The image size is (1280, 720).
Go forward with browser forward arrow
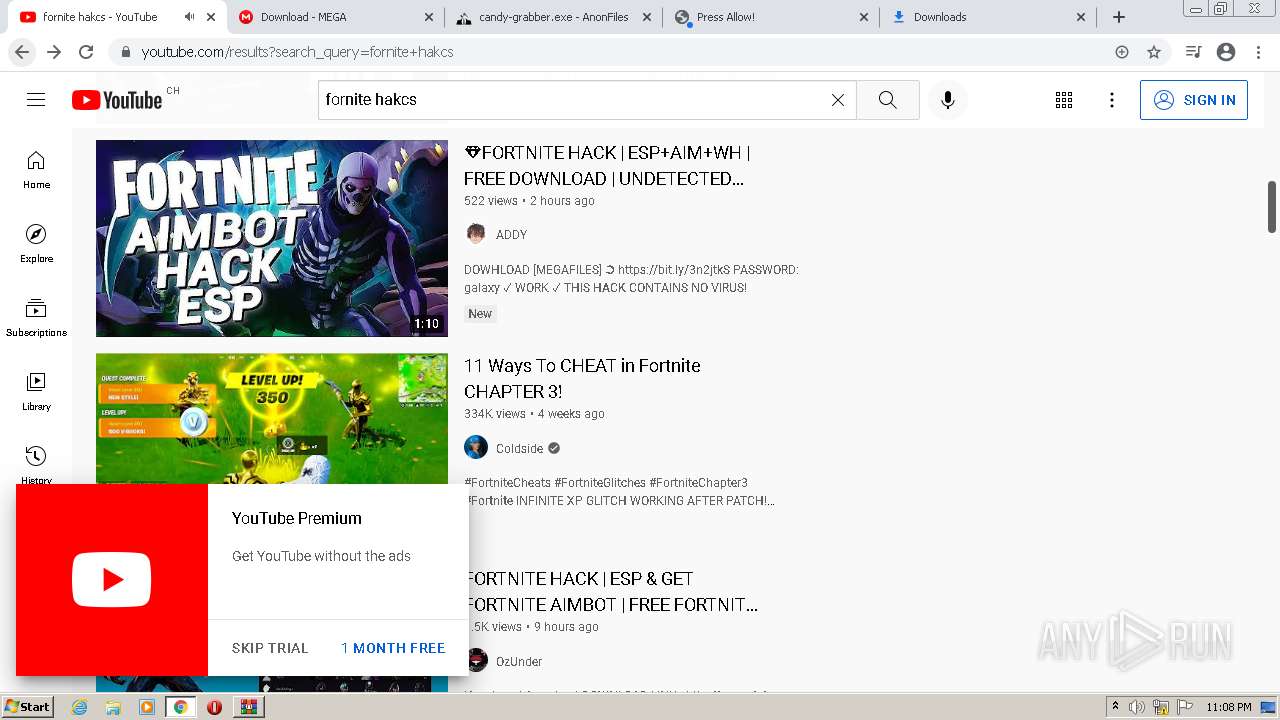(54, 52)
